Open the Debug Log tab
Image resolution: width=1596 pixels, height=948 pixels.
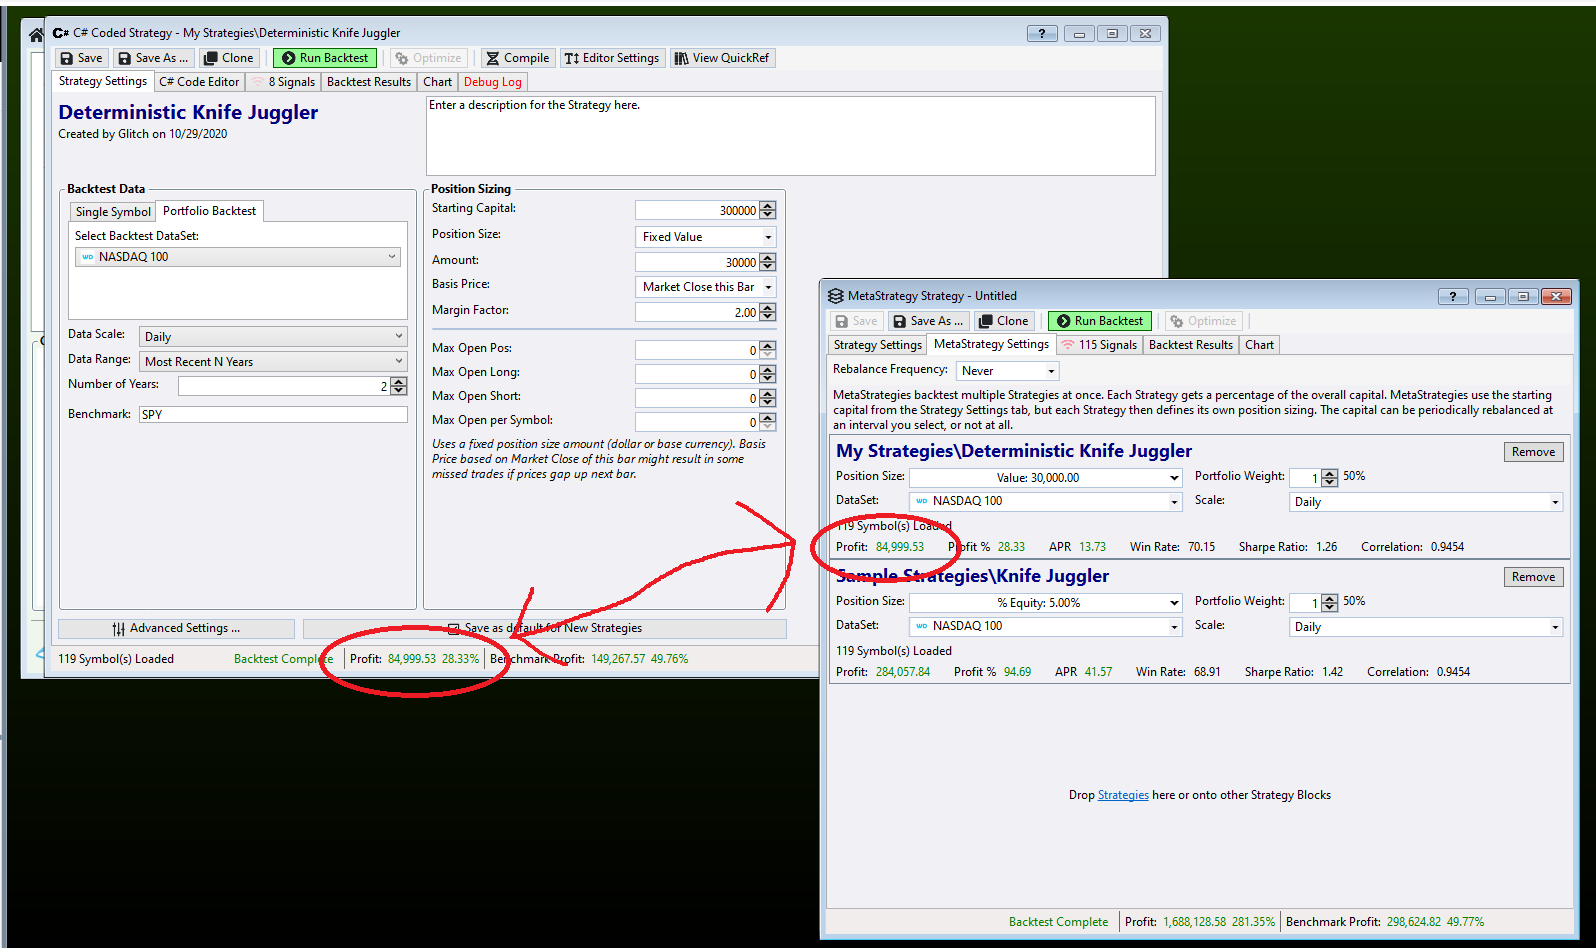pos(492,82)
